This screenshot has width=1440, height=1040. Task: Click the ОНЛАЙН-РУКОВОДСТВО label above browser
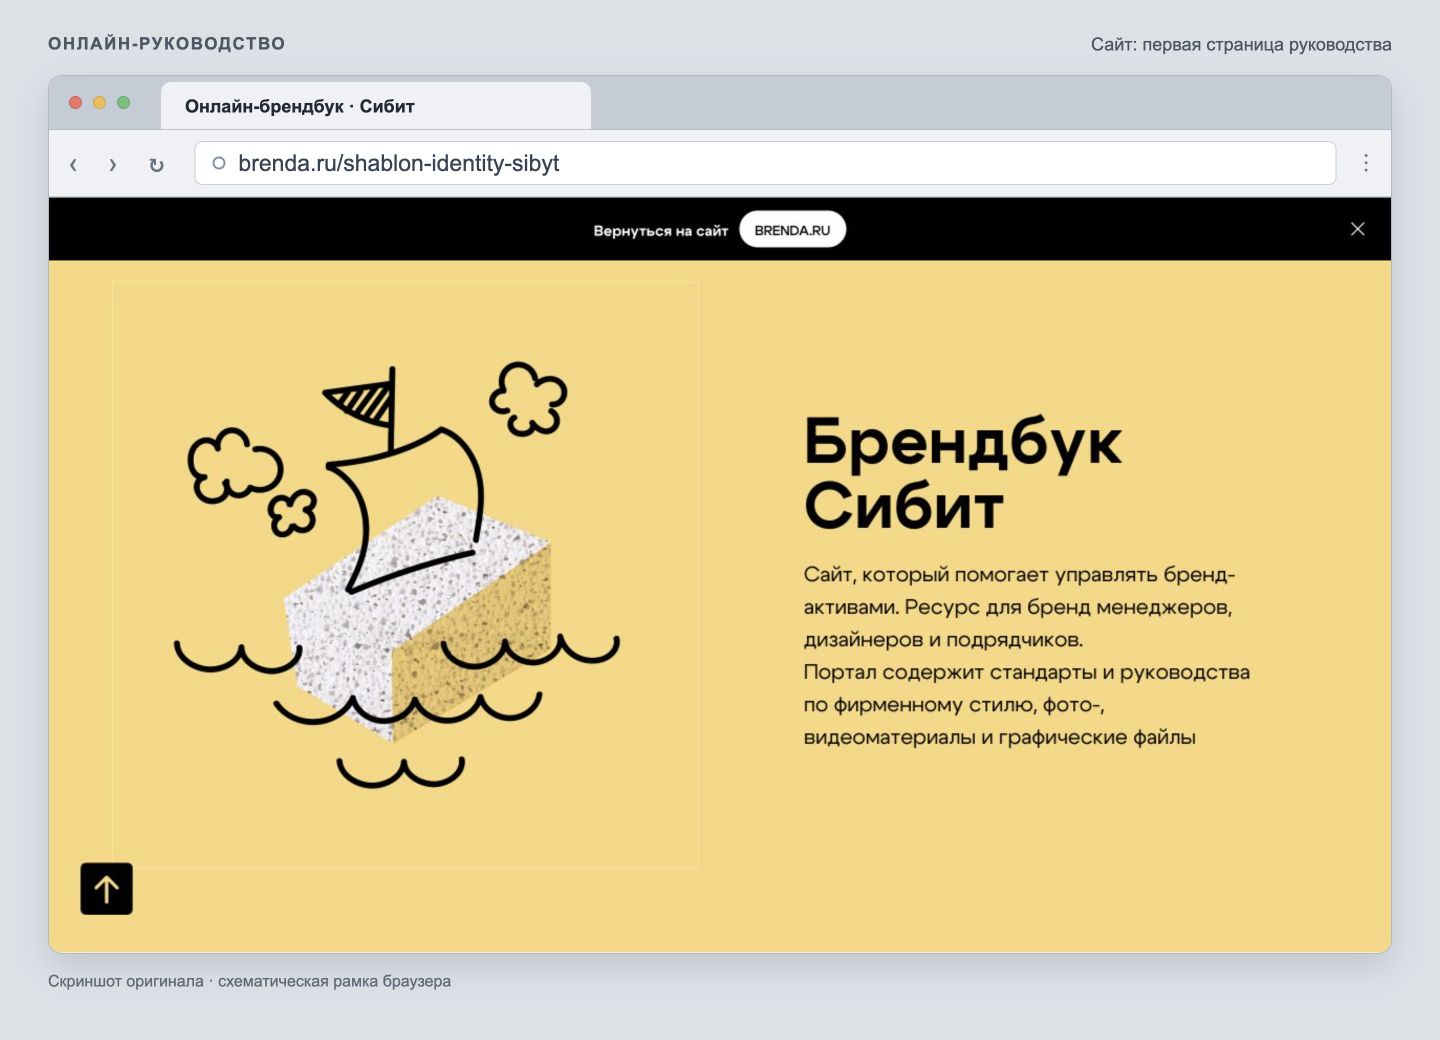(167, 44)
